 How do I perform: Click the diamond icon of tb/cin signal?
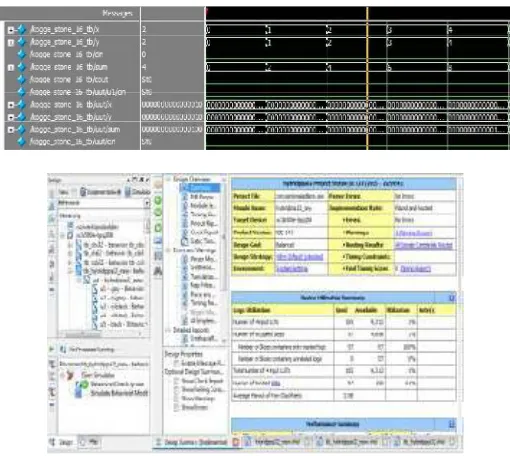pyautogui.click(x=22, y=54)
